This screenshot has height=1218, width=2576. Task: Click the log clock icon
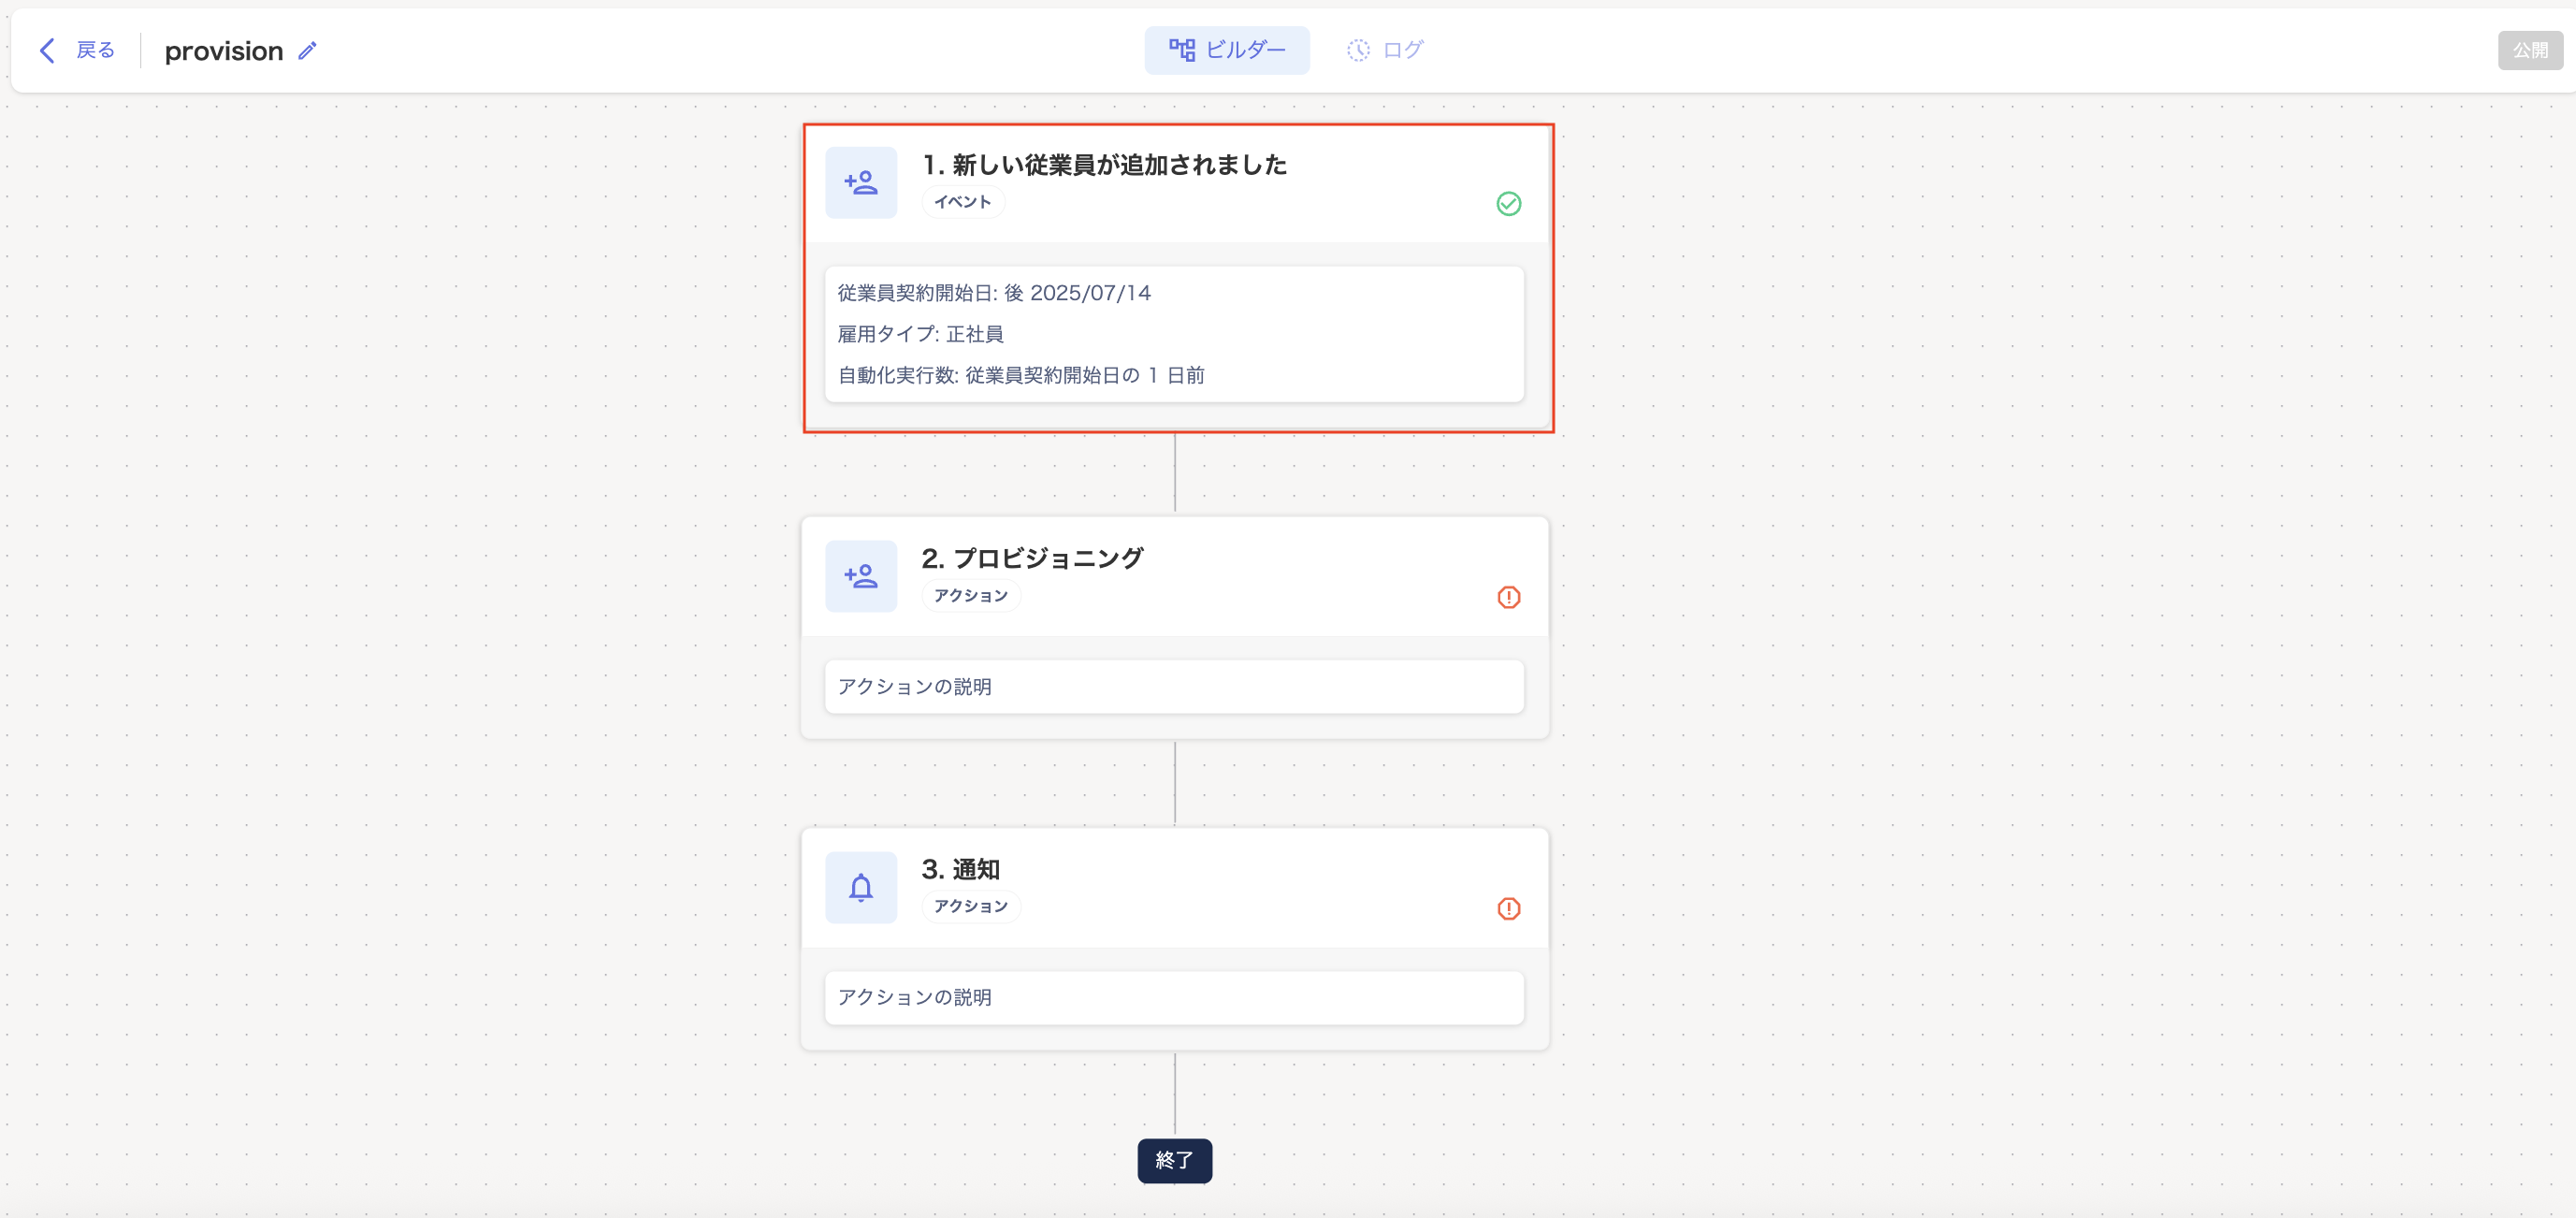[1358, 50]
